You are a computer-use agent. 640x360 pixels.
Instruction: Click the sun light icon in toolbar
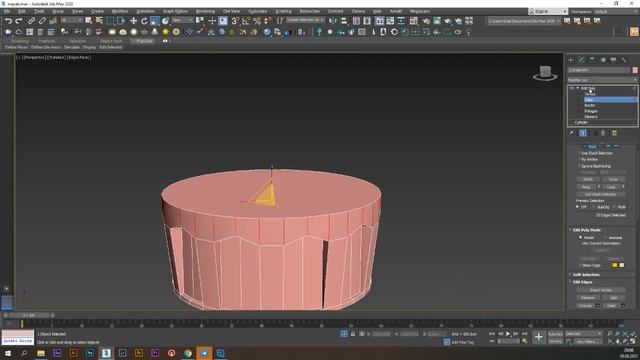tap(165, 31)
